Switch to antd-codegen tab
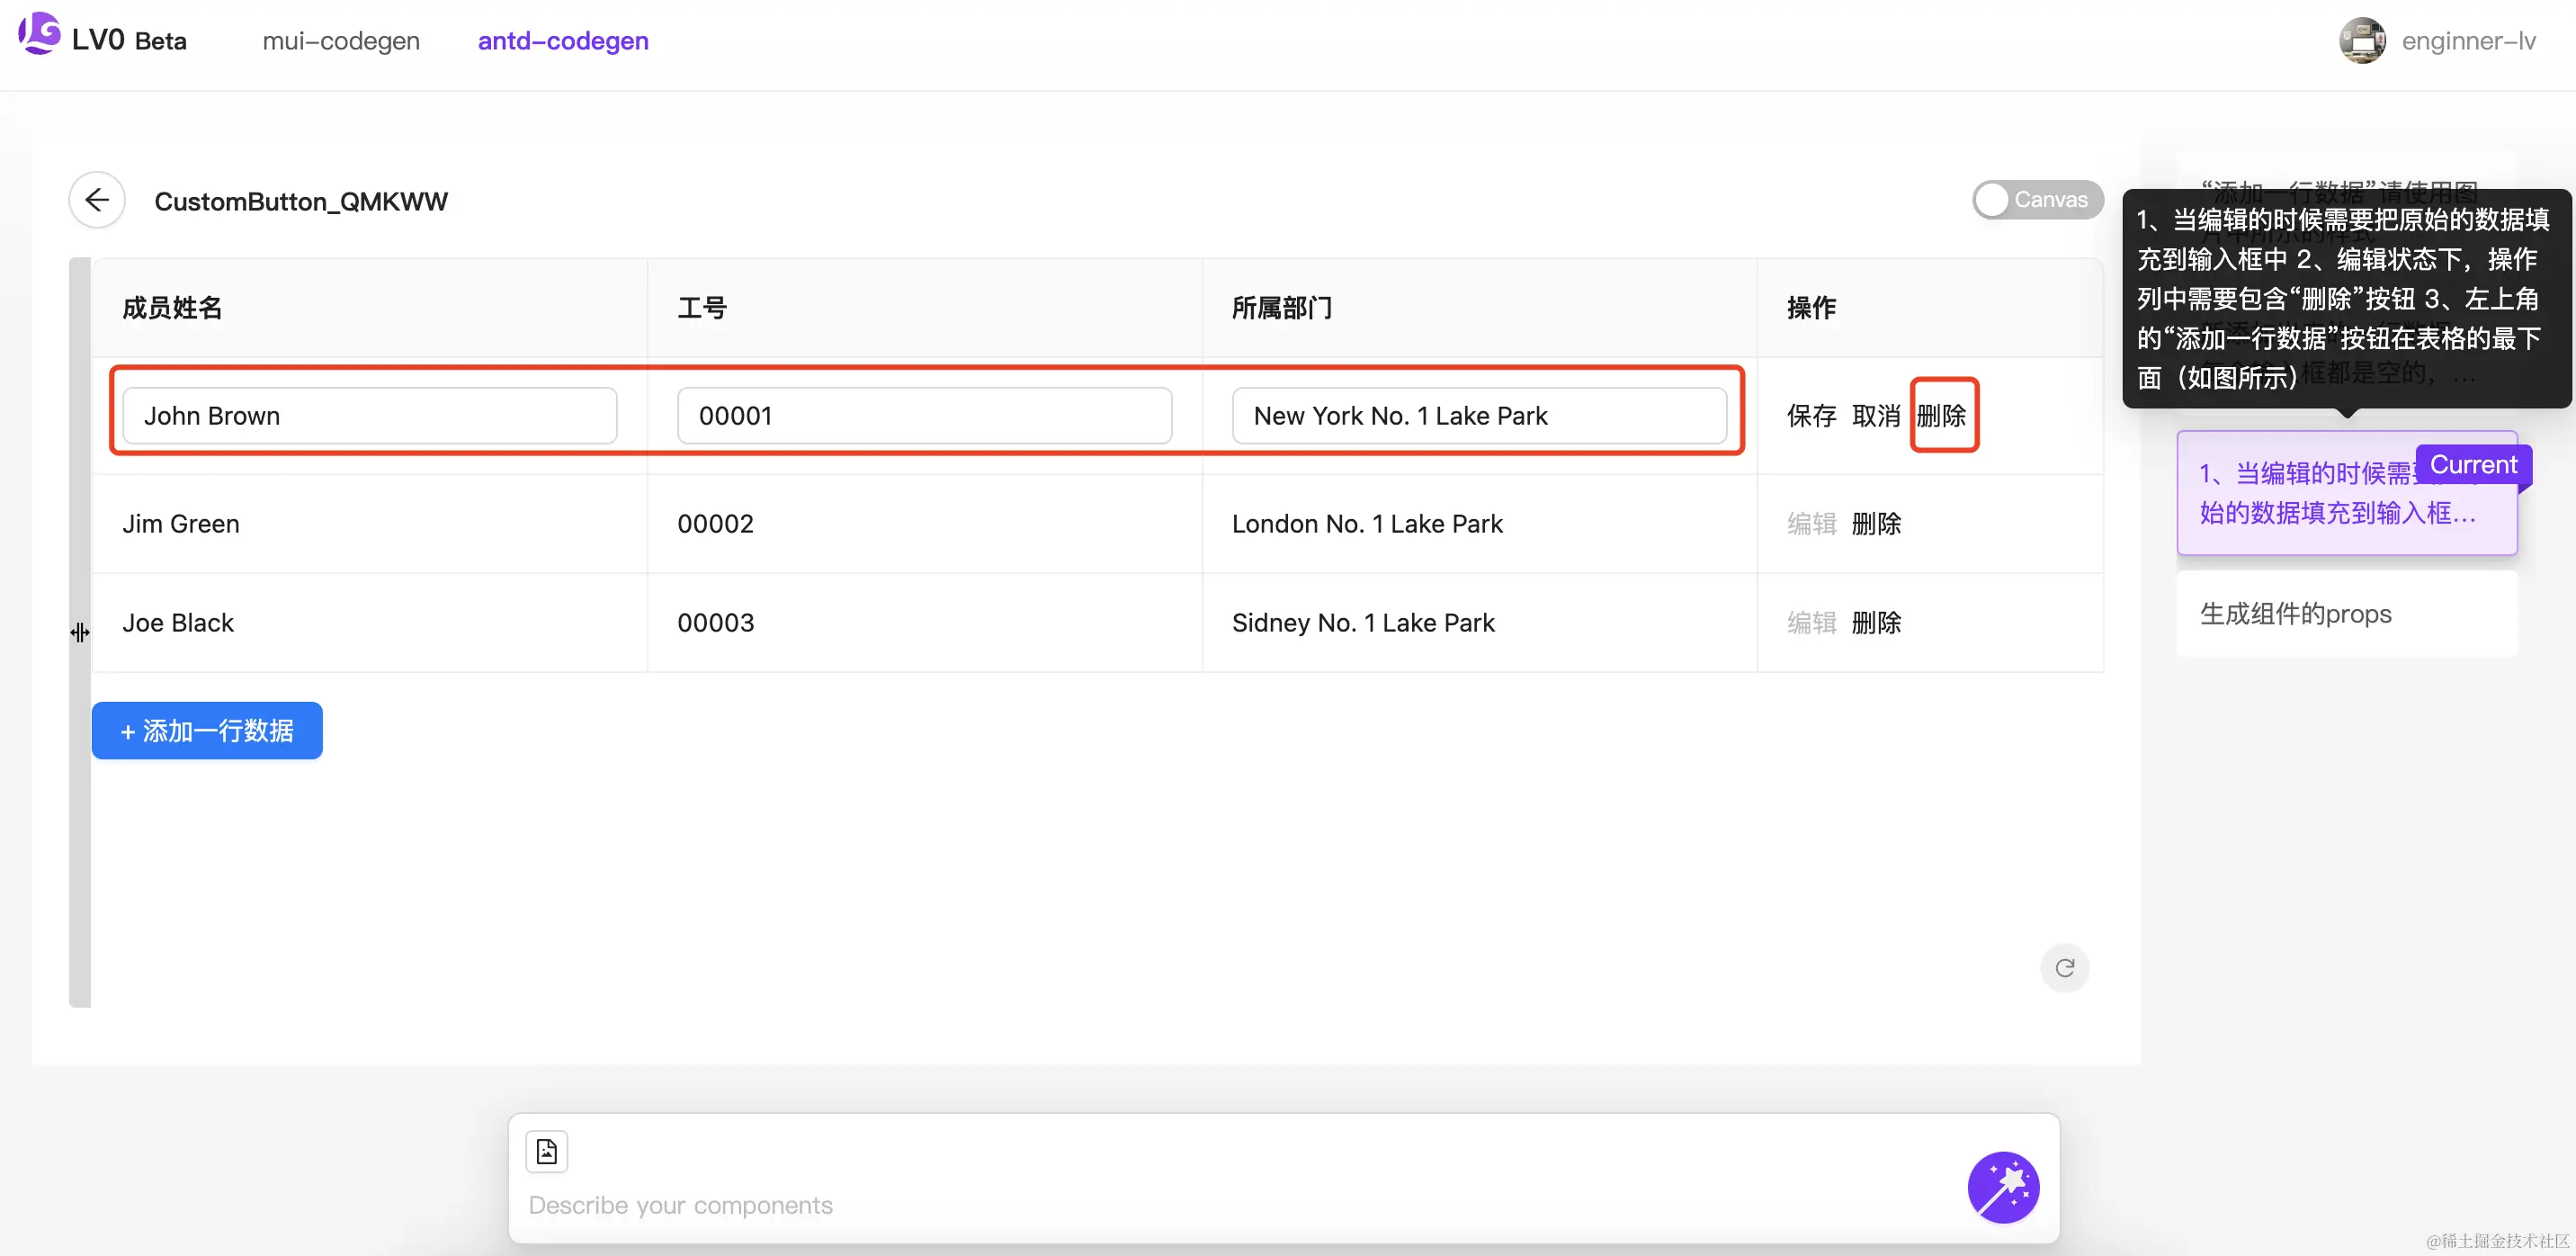2576x1256 pixels. pos(563,41)
